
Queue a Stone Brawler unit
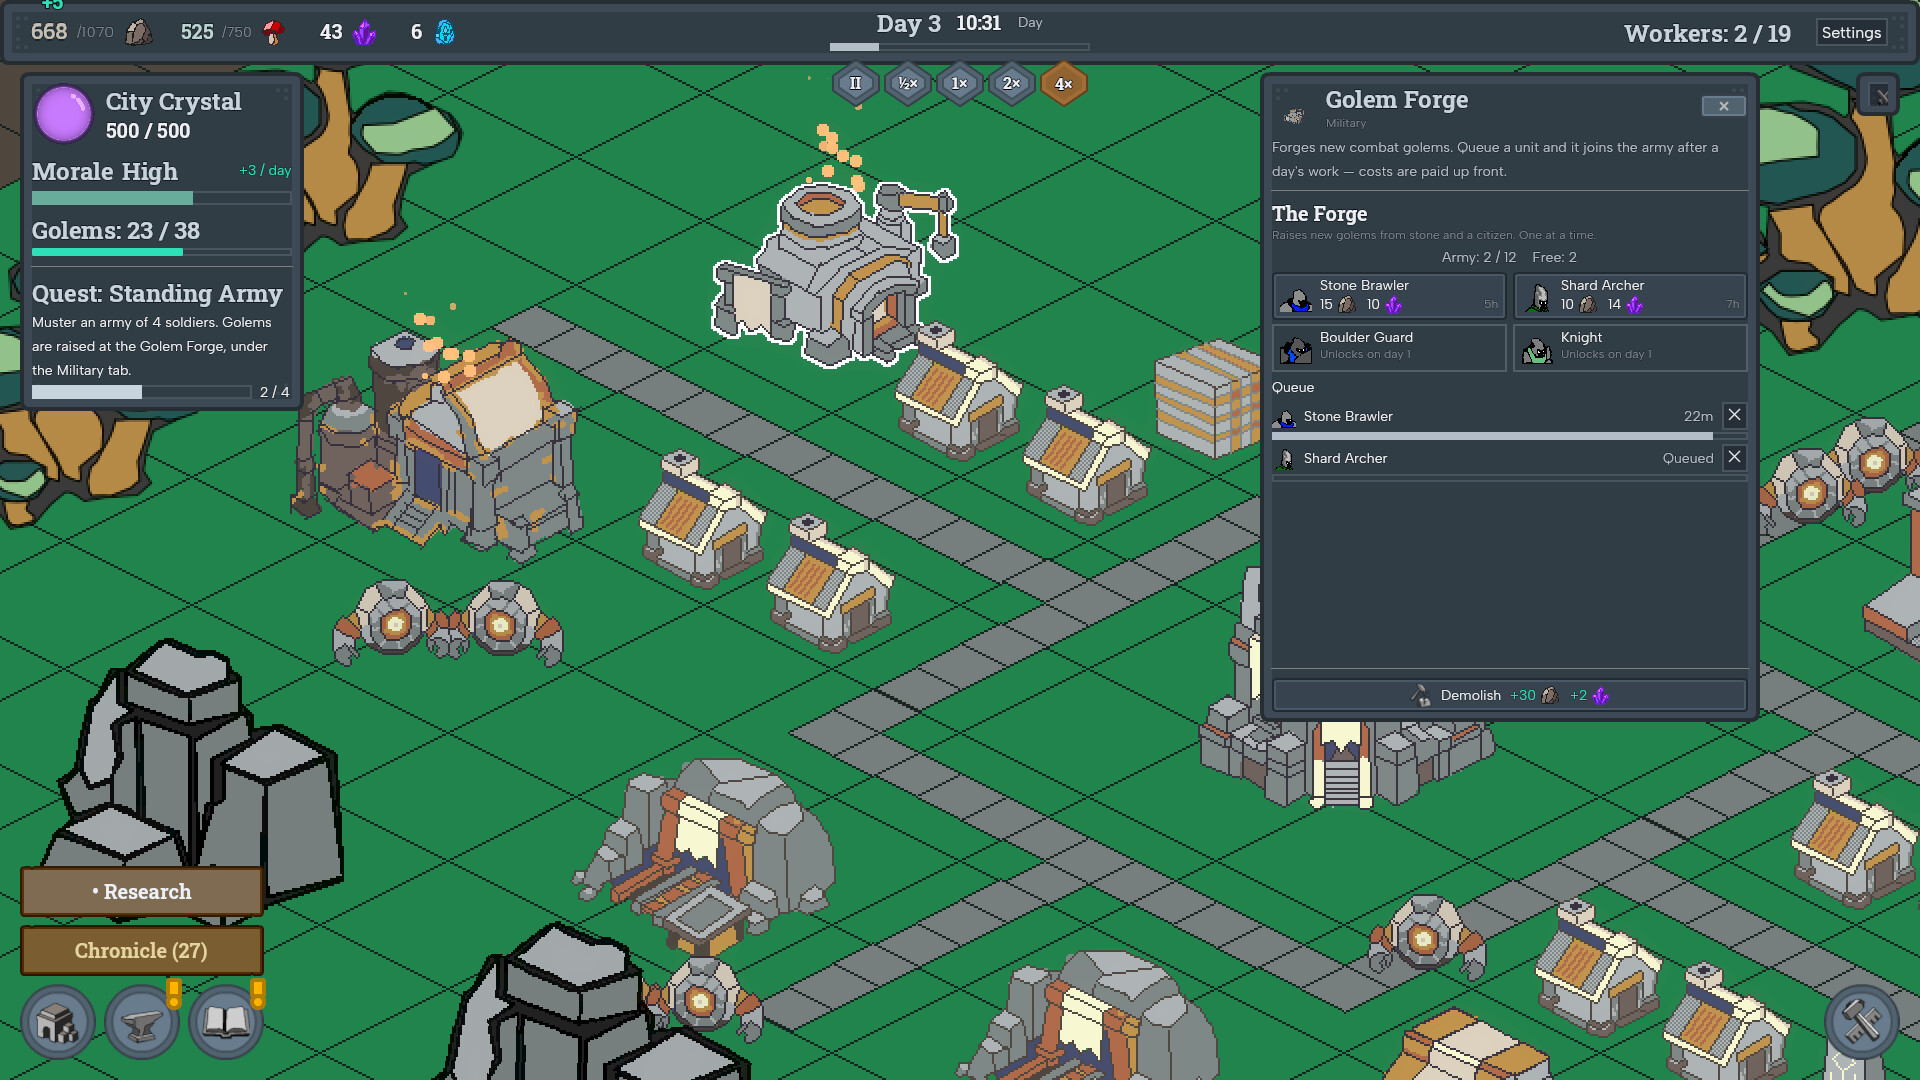pos(1389,296)
